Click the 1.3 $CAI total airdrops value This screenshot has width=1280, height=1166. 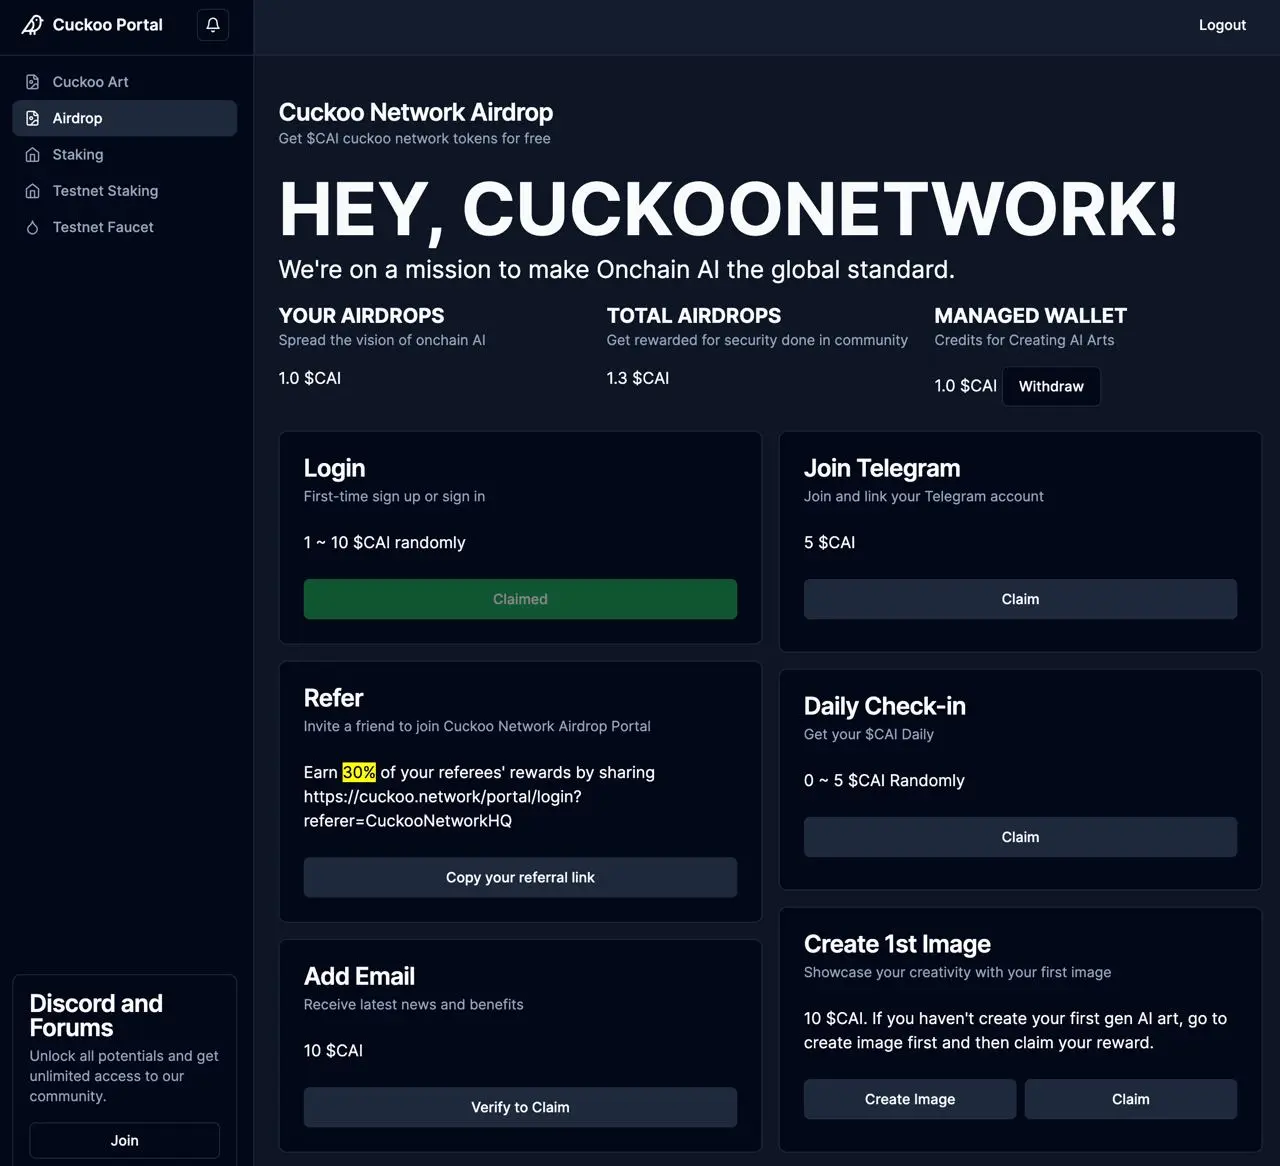638,378
